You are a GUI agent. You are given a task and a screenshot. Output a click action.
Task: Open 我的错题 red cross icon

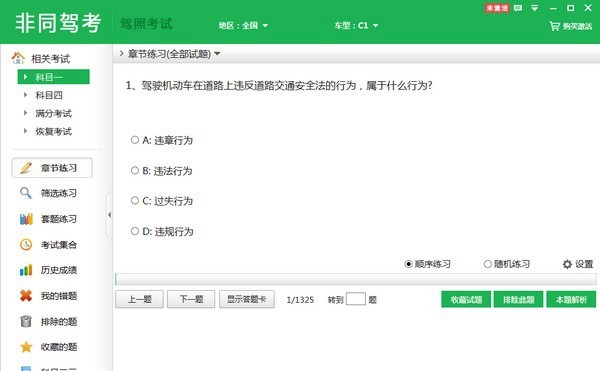pyautogui.click(x=26, y=296)
